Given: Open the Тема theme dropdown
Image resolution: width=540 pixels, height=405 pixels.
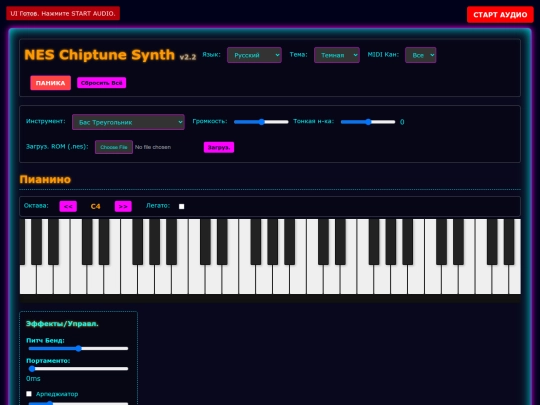Looking at the screenshot, I should click(337, 55).
